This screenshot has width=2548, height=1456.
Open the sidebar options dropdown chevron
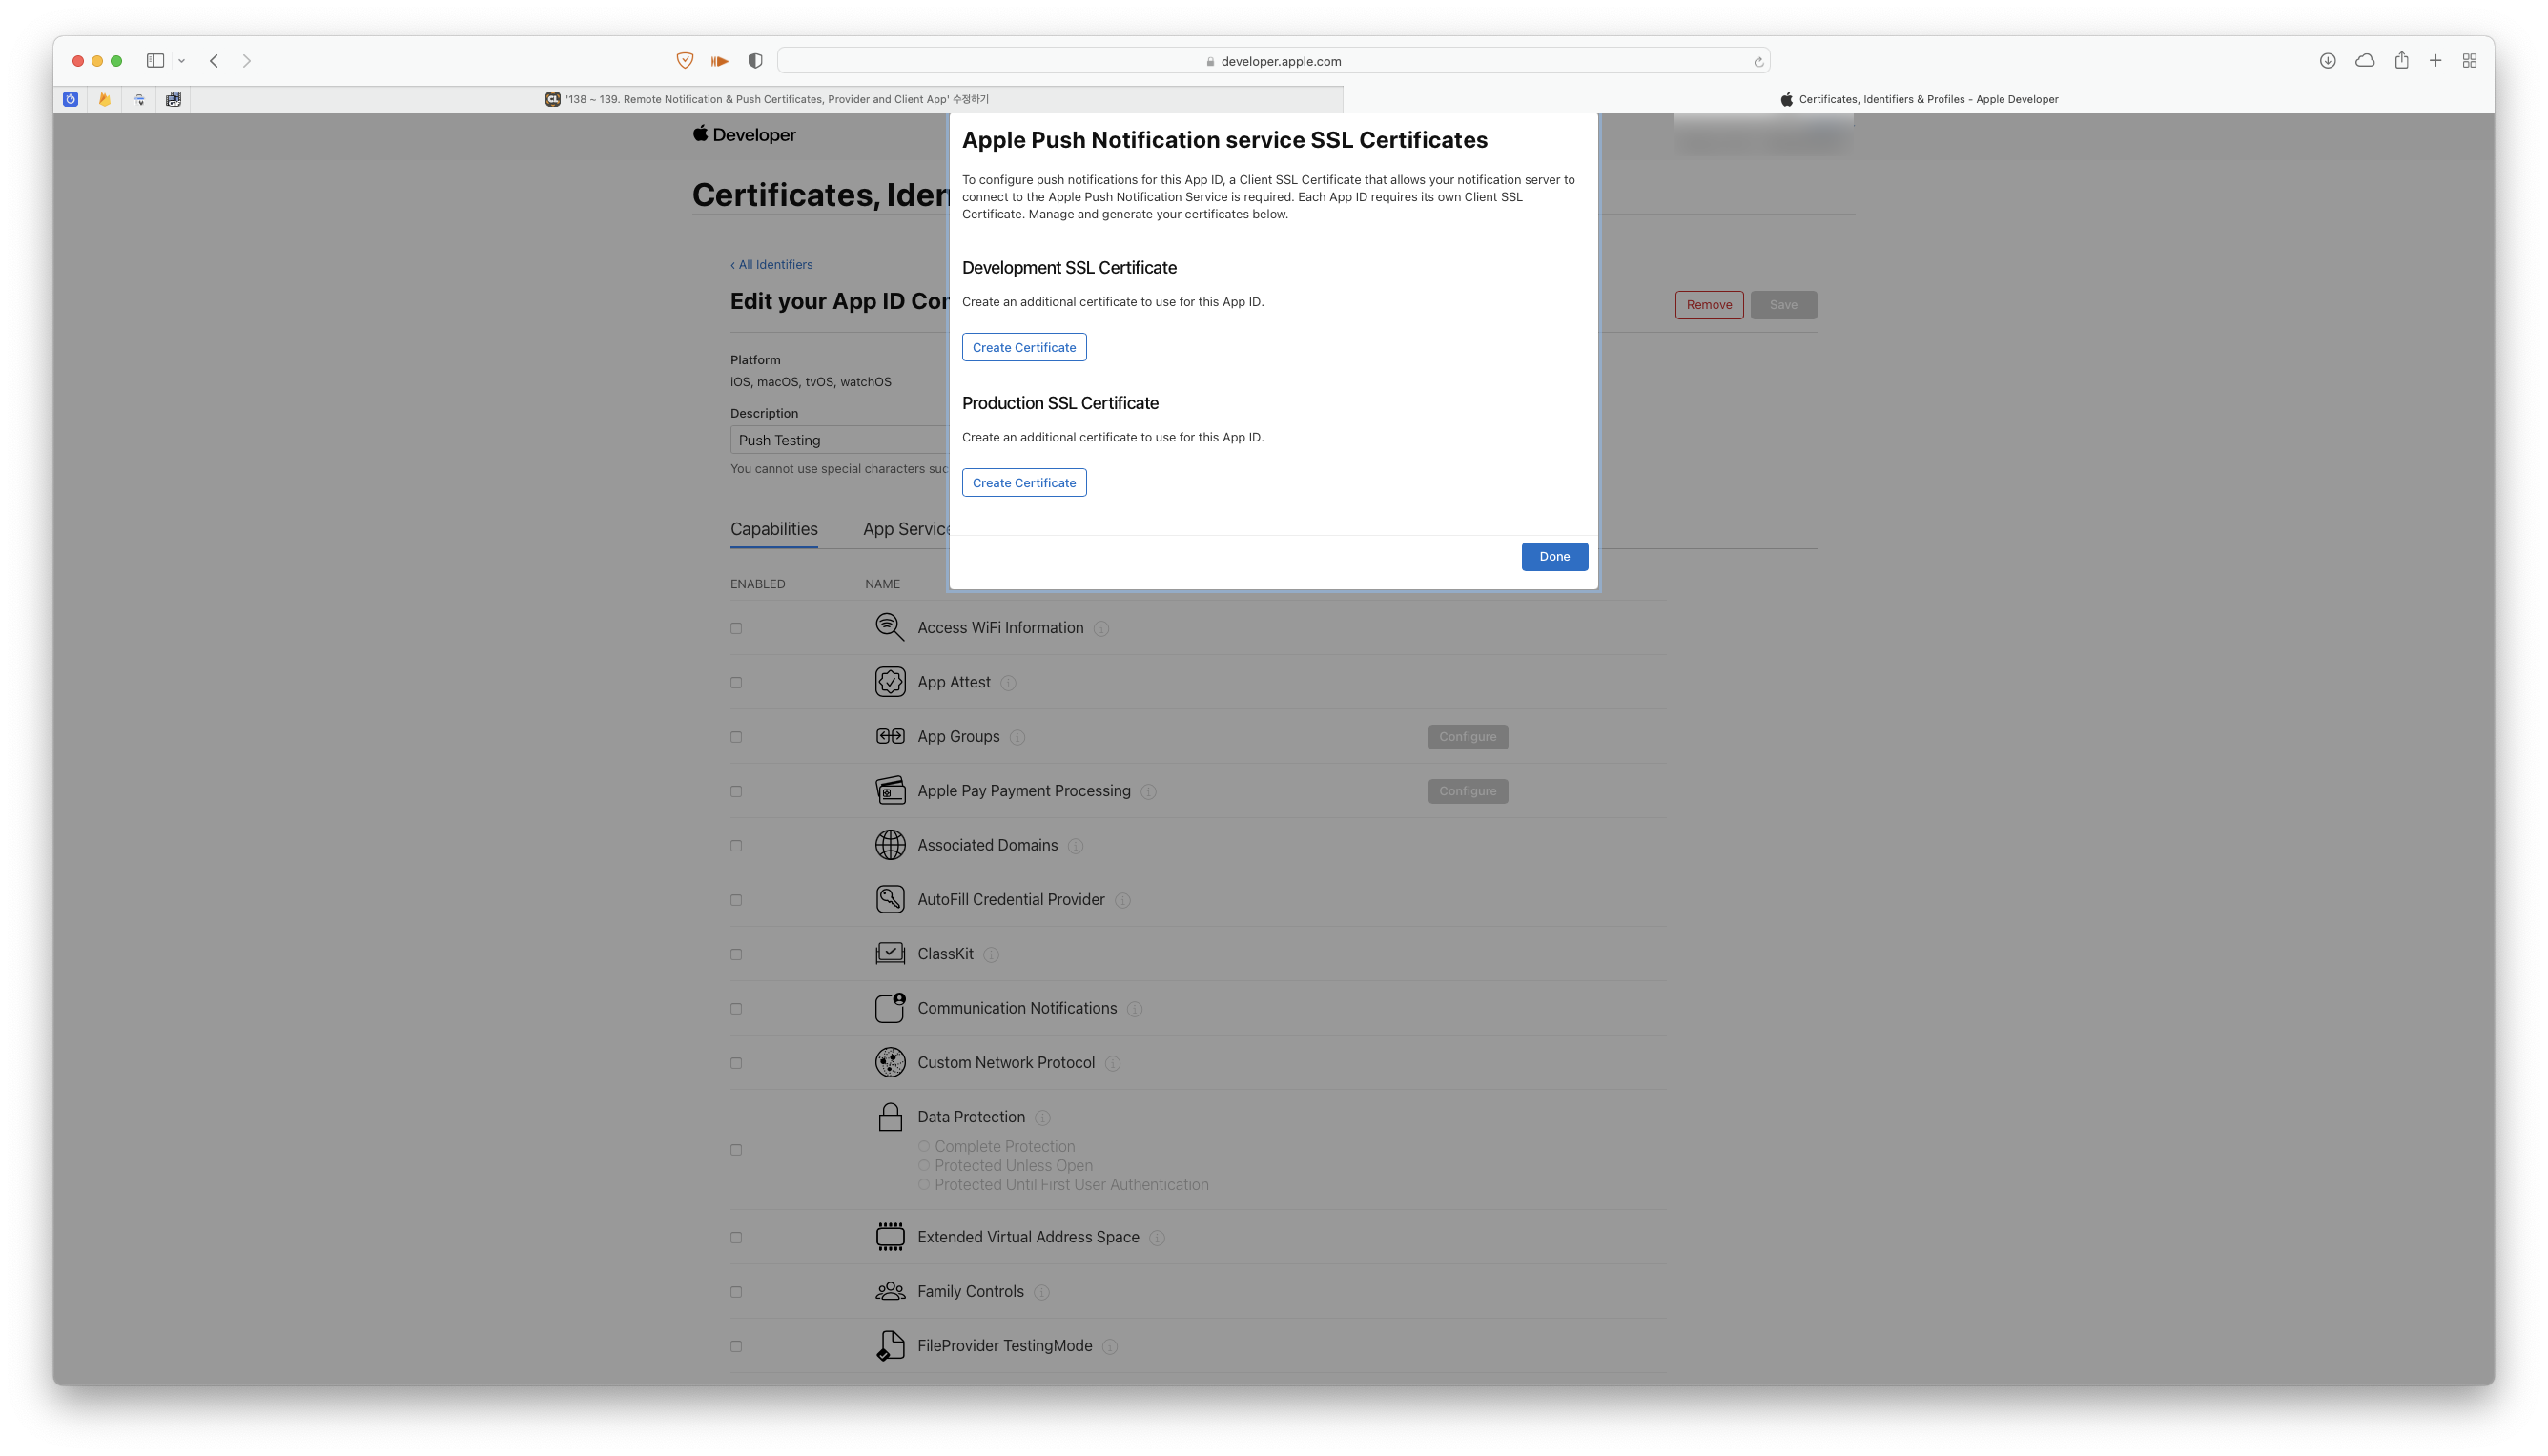[x=182, y=61]
